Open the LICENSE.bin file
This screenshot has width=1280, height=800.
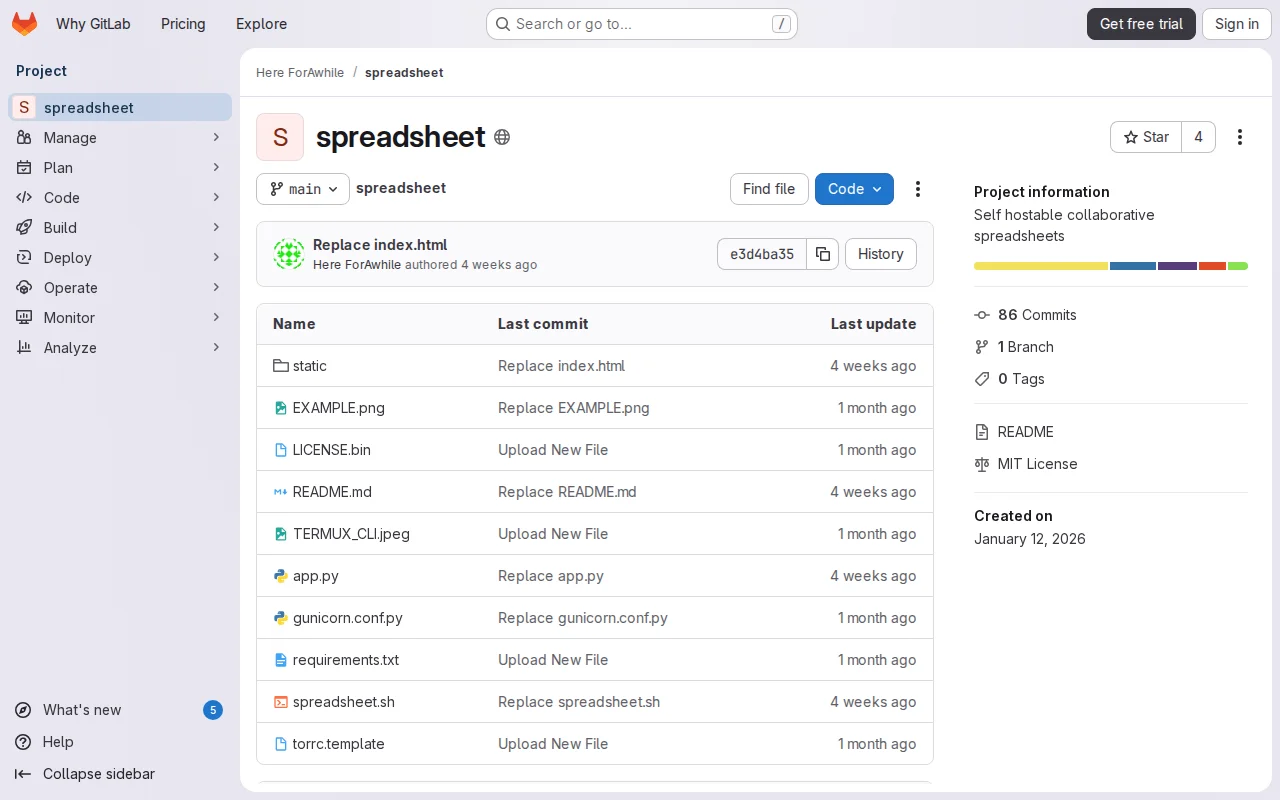coord(332,450)
